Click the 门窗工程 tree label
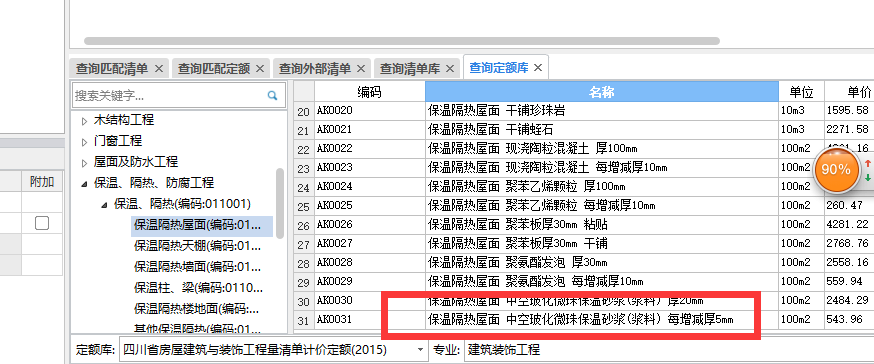Screen dimensions: 874x364 (x=118, y=141)
